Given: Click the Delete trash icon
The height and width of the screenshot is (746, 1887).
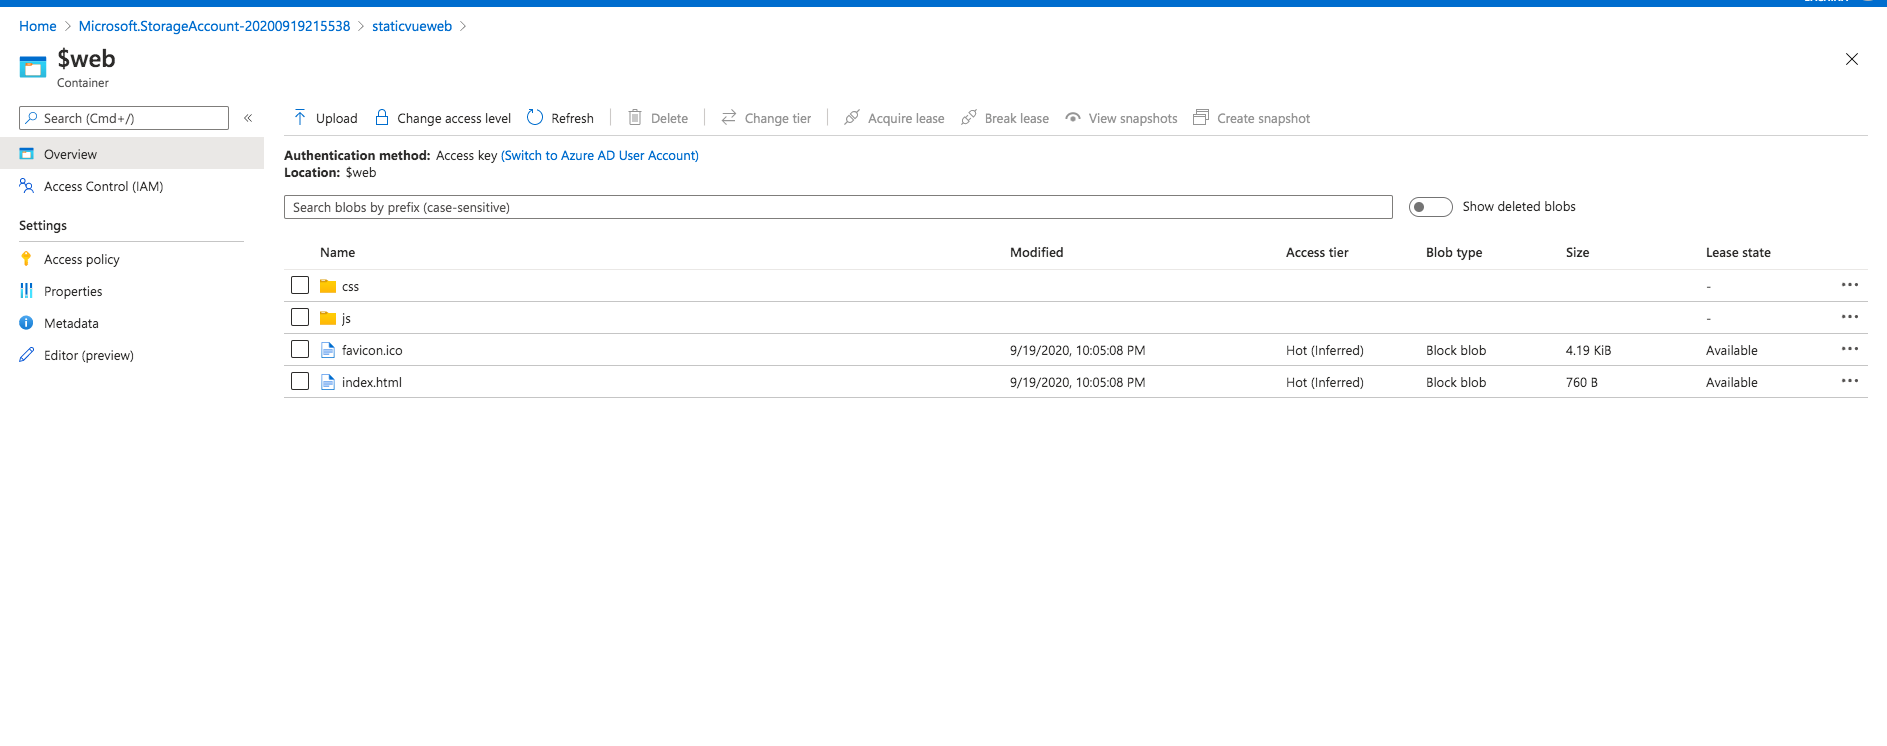Looking at the screenshot, I should coord(635,118).
